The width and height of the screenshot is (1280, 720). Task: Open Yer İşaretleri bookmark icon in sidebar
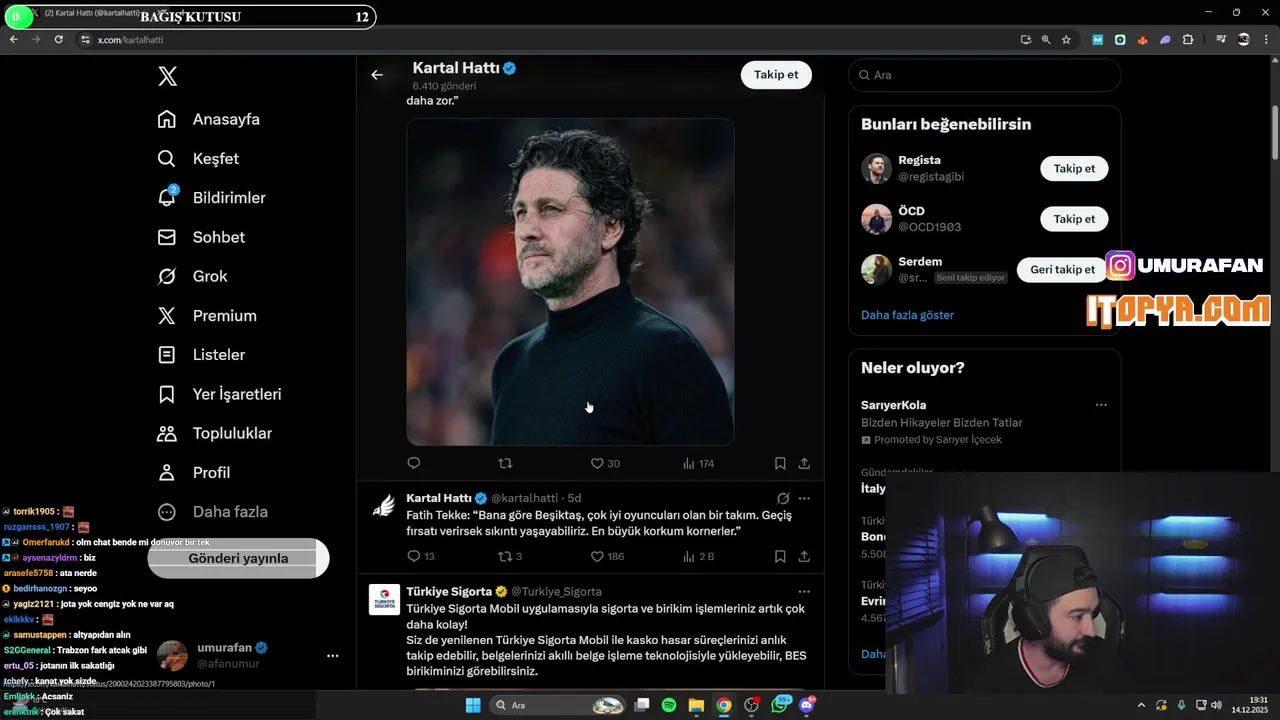pos(167,394)
